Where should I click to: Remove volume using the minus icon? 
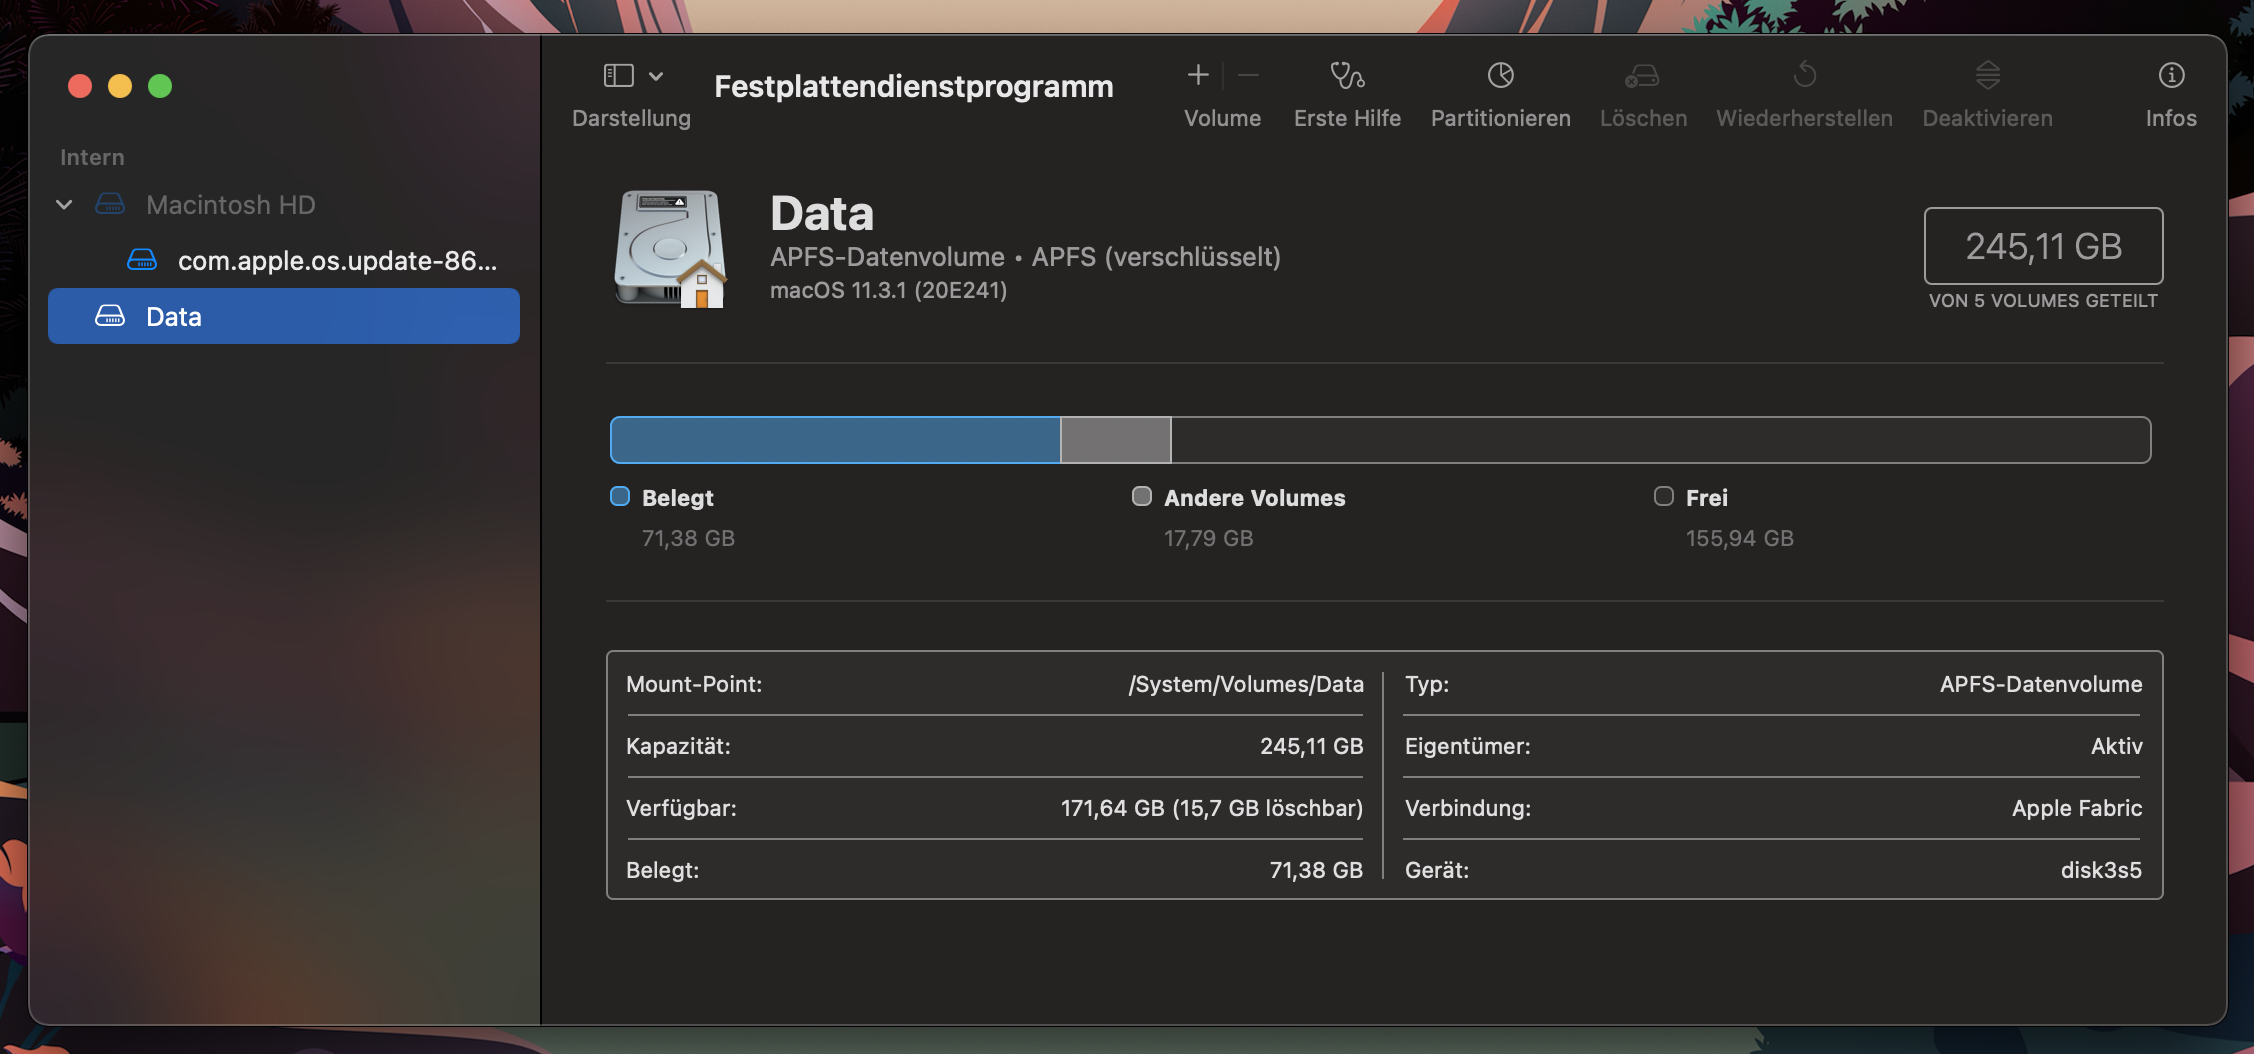point(1248,76)
